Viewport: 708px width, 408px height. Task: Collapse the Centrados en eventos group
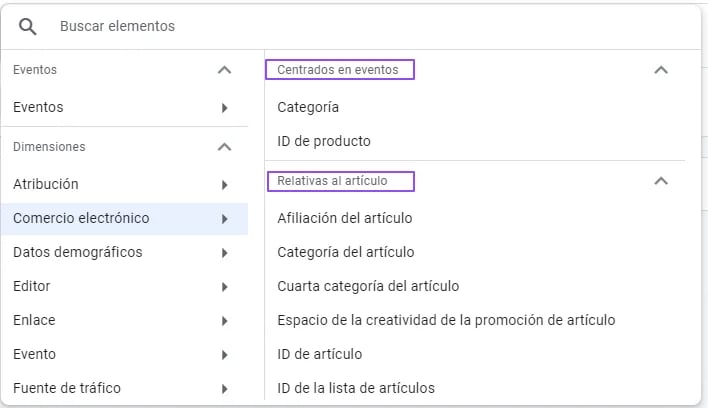coord(661,70)
